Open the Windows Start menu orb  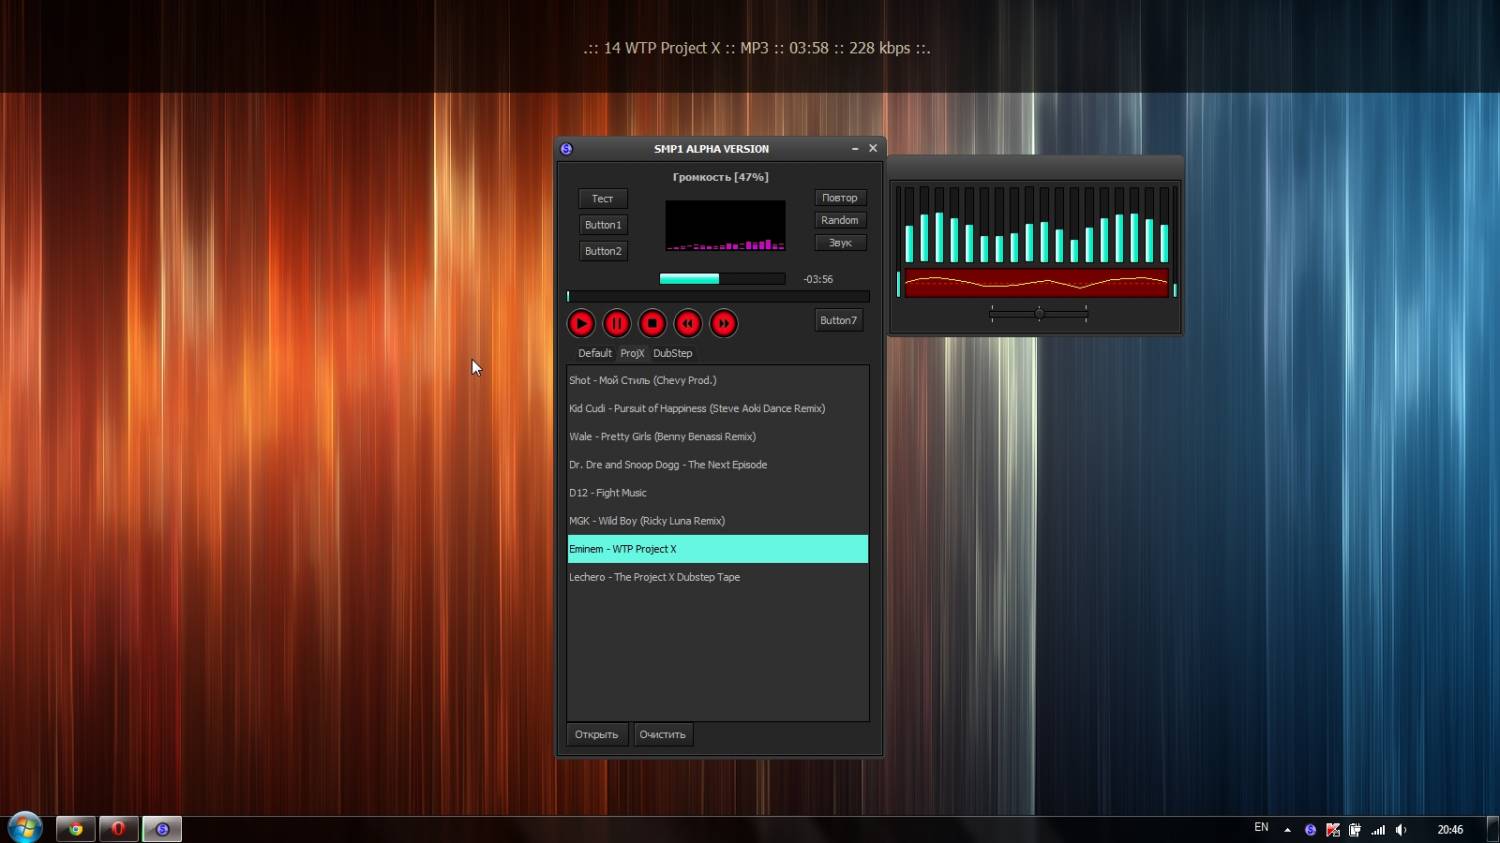(25, 828)
